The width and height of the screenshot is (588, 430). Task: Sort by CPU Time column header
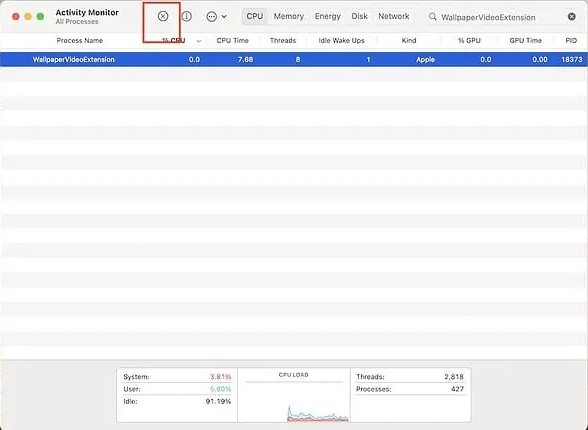pyautogui.click(x=232, y=40)
